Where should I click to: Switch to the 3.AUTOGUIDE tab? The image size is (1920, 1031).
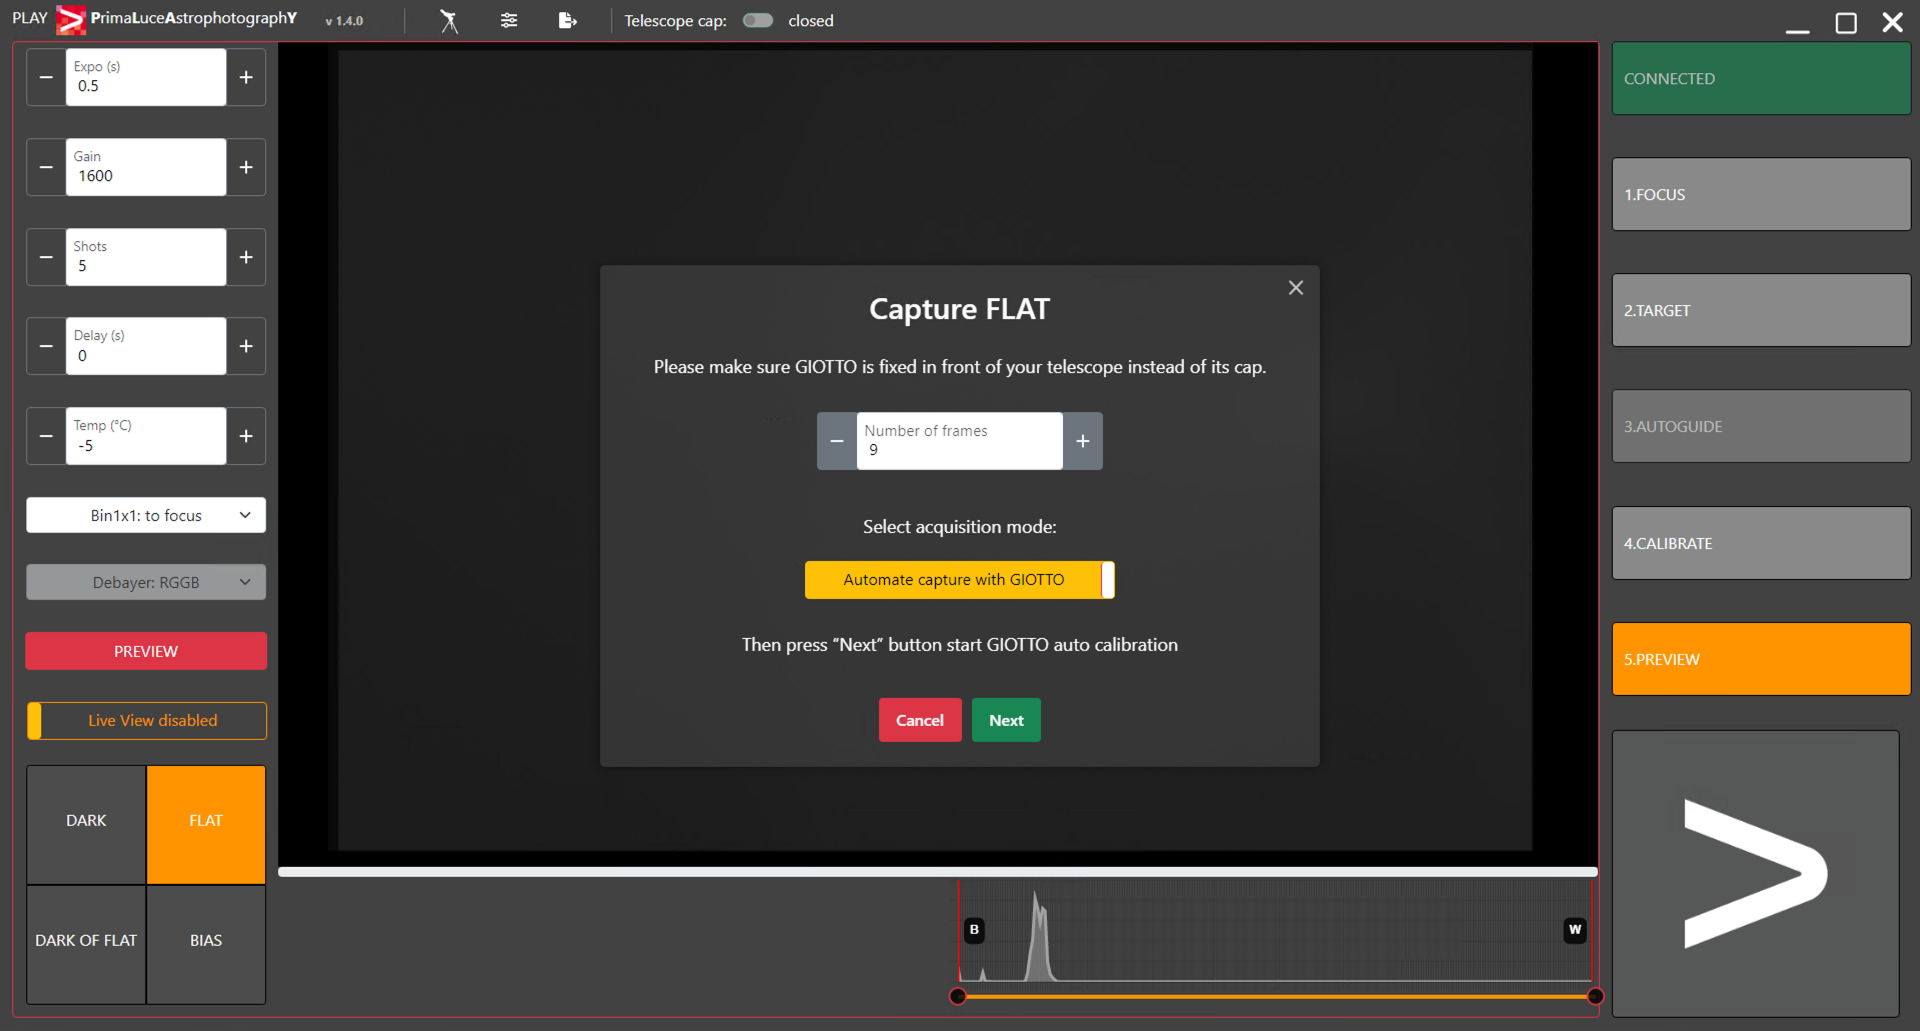(1761, 426)
